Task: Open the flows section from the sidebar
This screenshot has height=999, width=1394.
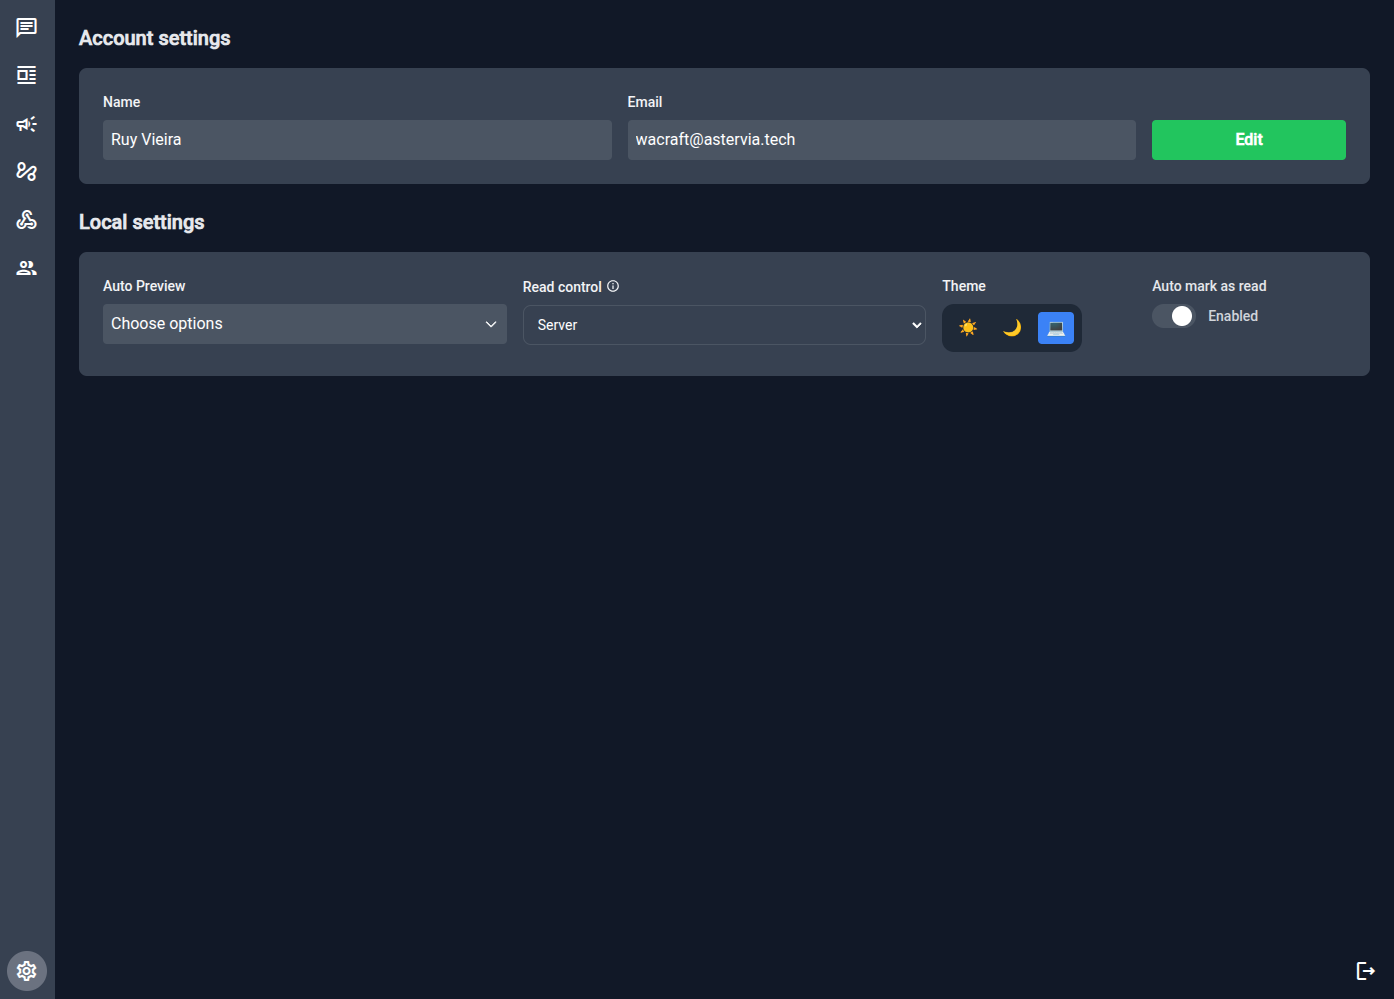Action: (26, 171)
